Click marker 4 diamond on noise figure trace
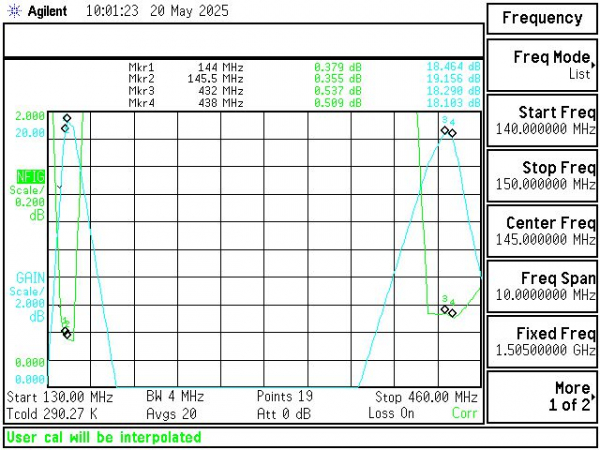The height and width of the screenshot is (450, 600). pos(452,313)
